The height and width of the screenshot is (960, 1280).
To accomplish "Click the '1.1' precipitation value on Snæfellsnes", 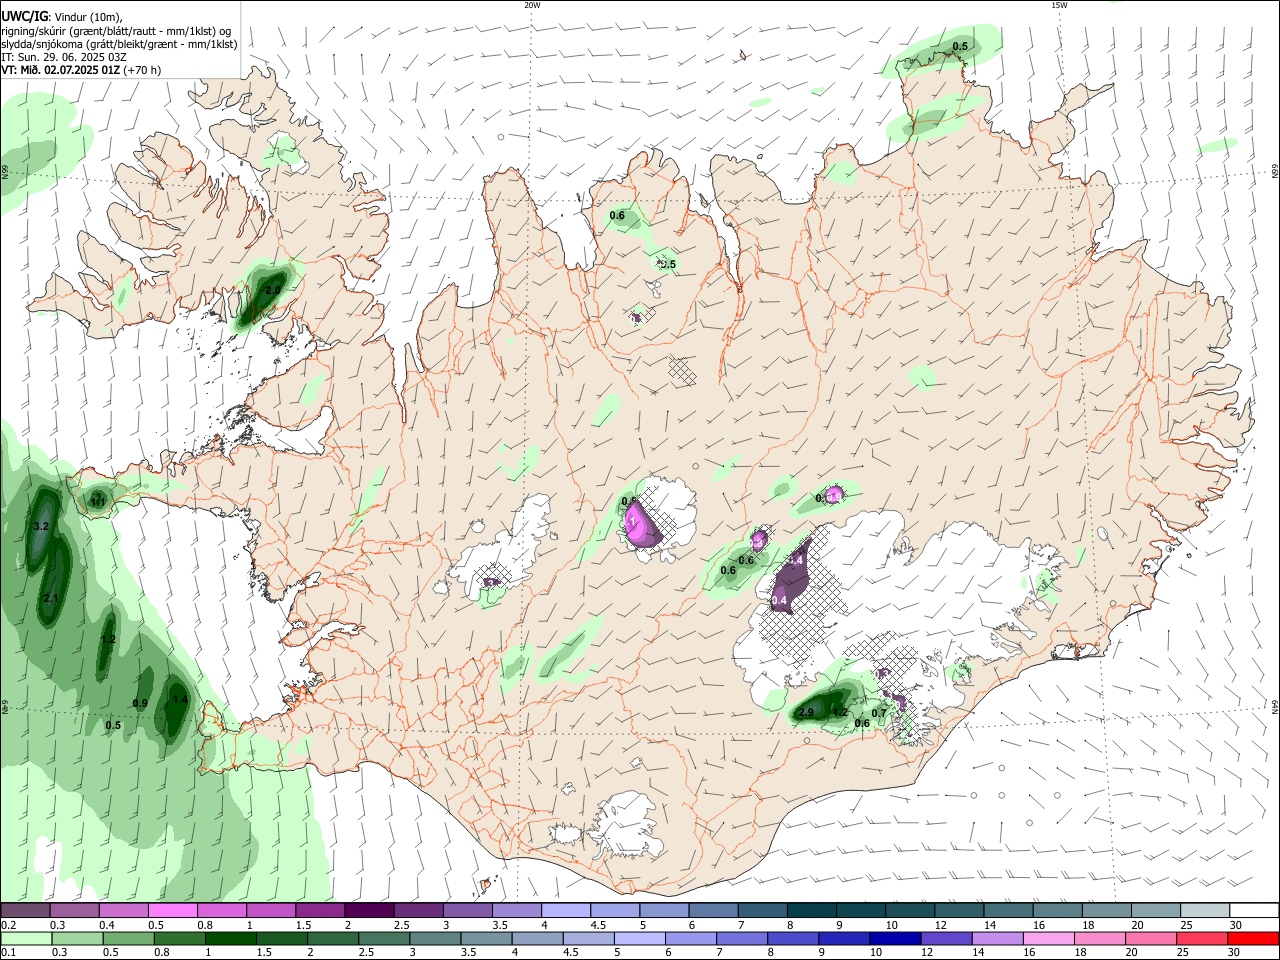I will click(x=98, y=502).
